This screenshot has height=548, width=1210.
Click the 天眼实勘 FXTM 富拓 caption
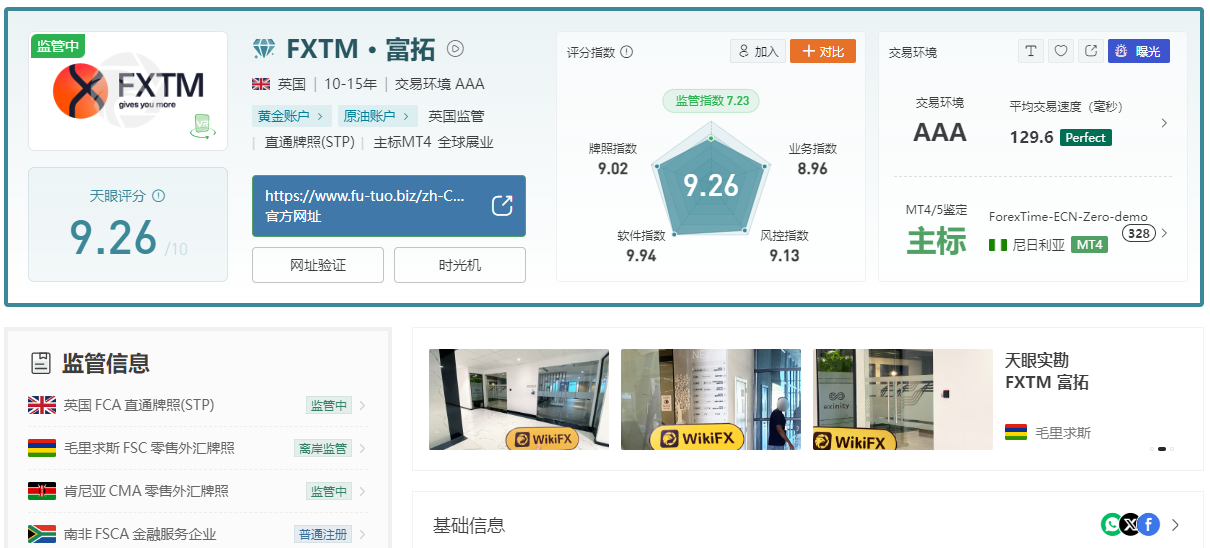coord(1047,371)
